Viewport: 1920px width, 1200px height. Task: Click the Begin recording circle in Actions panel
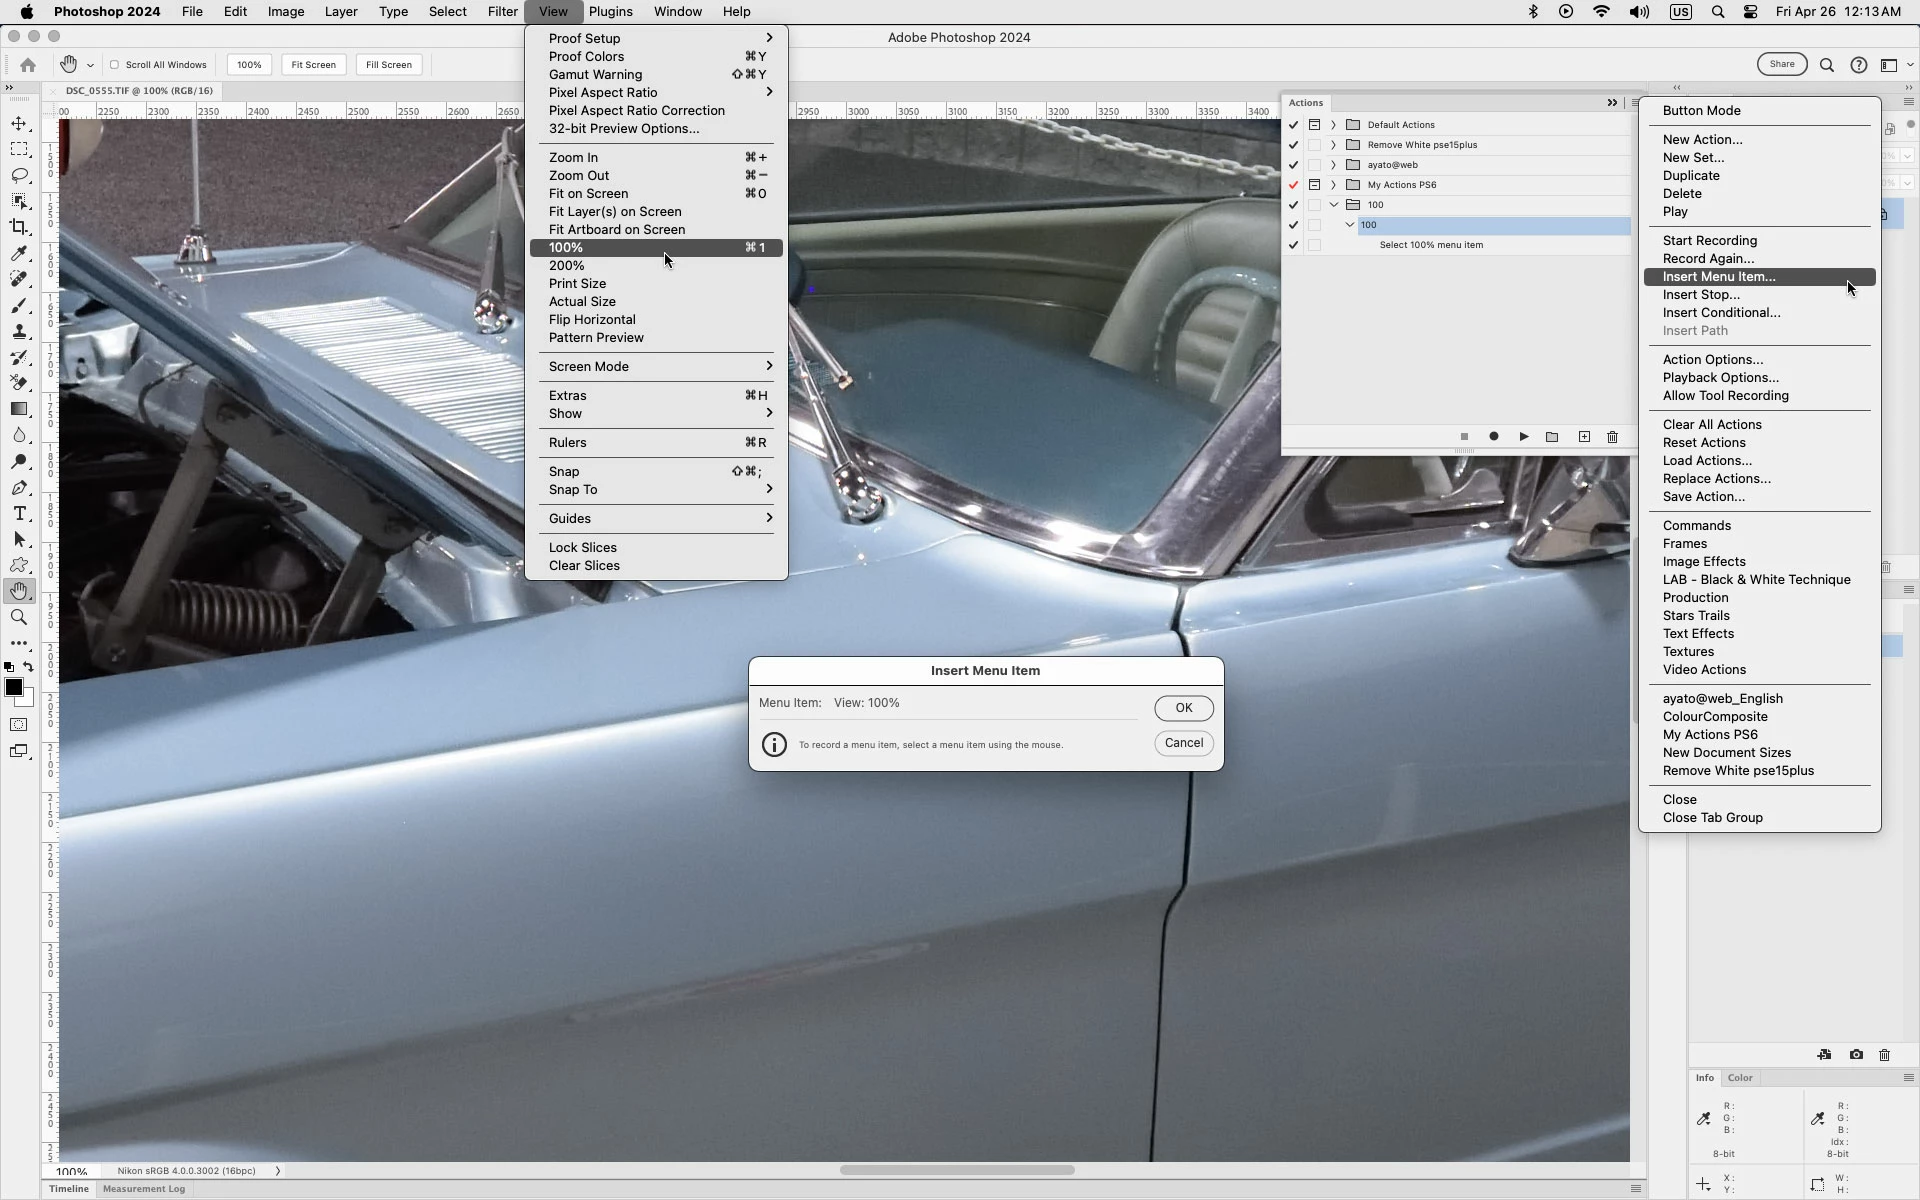click(1493, 437)
